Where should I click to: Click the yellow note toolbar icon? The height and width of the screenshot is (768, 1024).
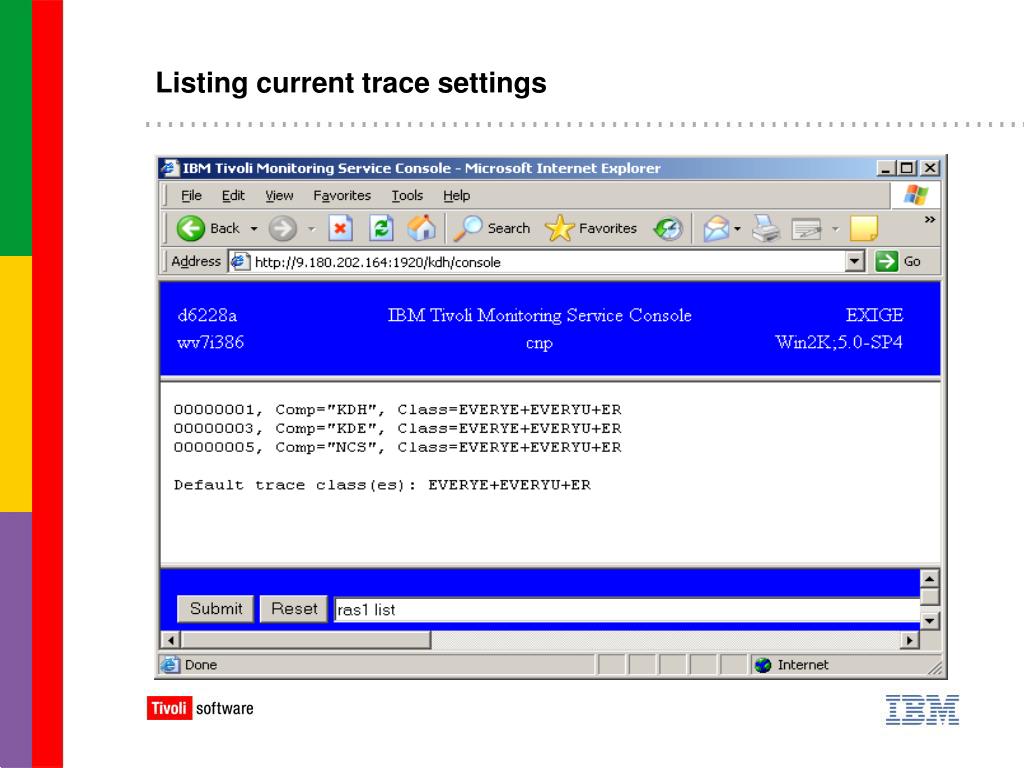pos(863,228)
